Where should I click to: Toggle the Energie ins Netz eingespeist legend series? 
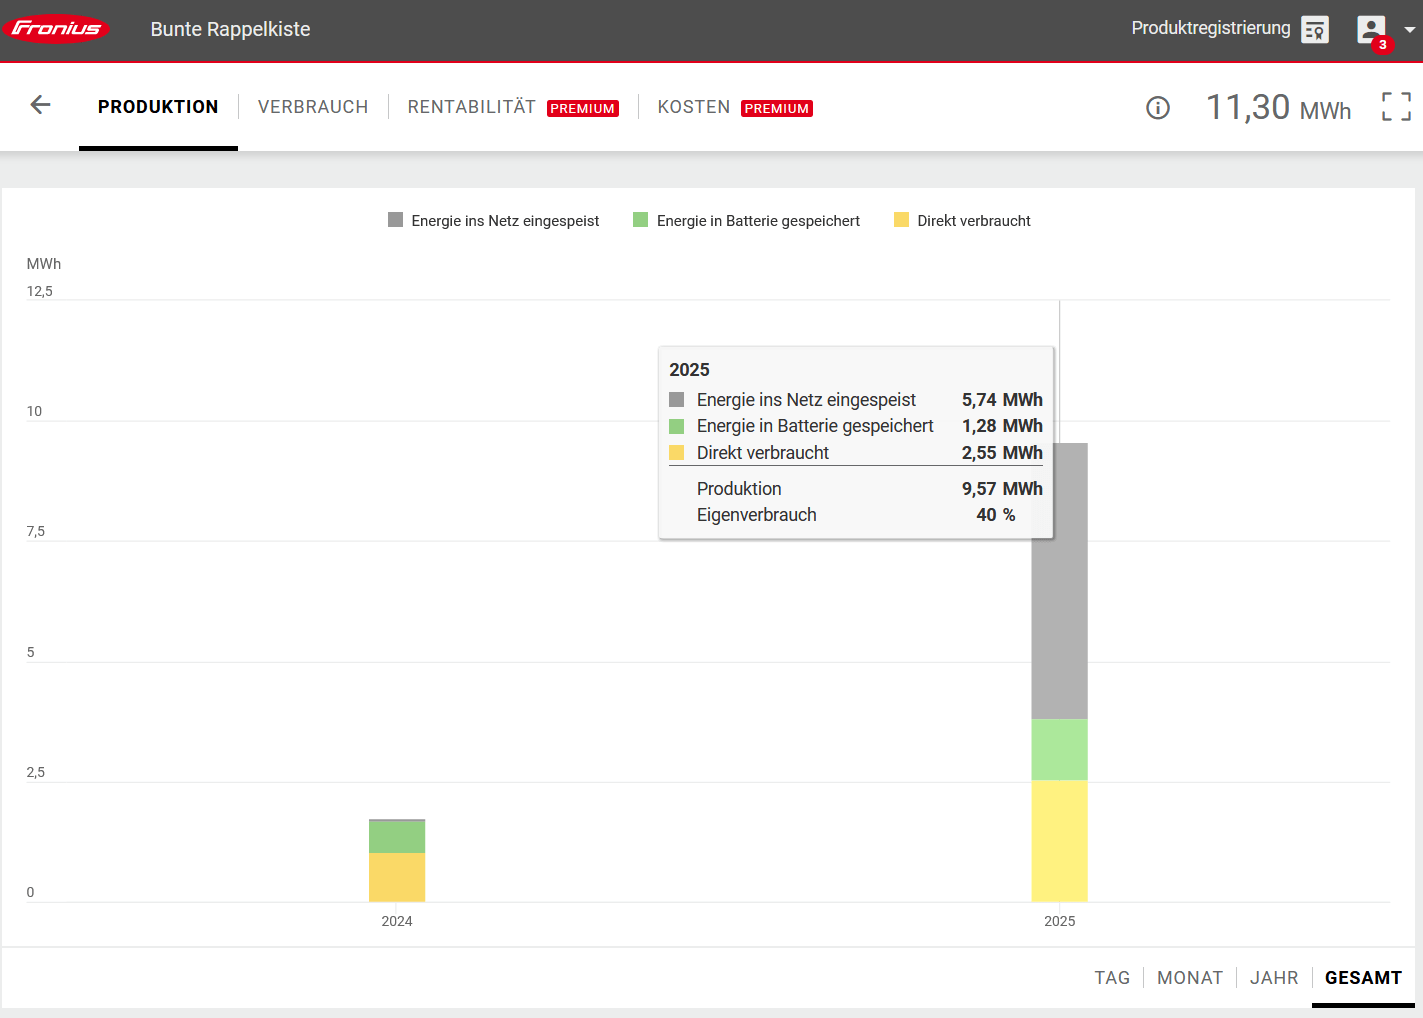494,221
